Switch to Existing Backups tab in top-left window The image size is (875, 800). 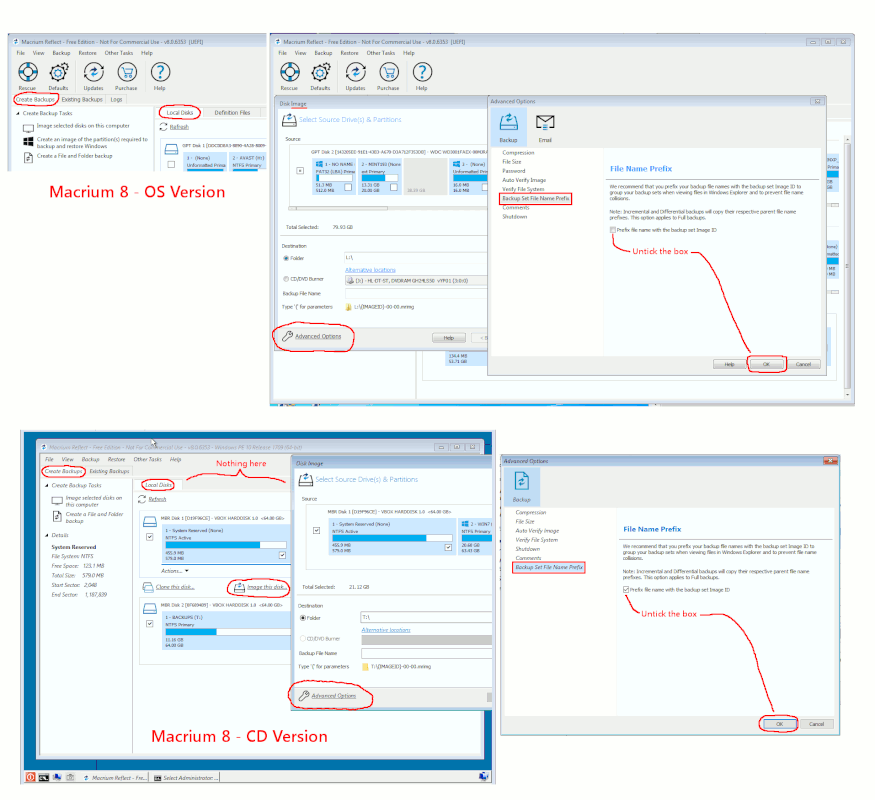coord(82,99)
